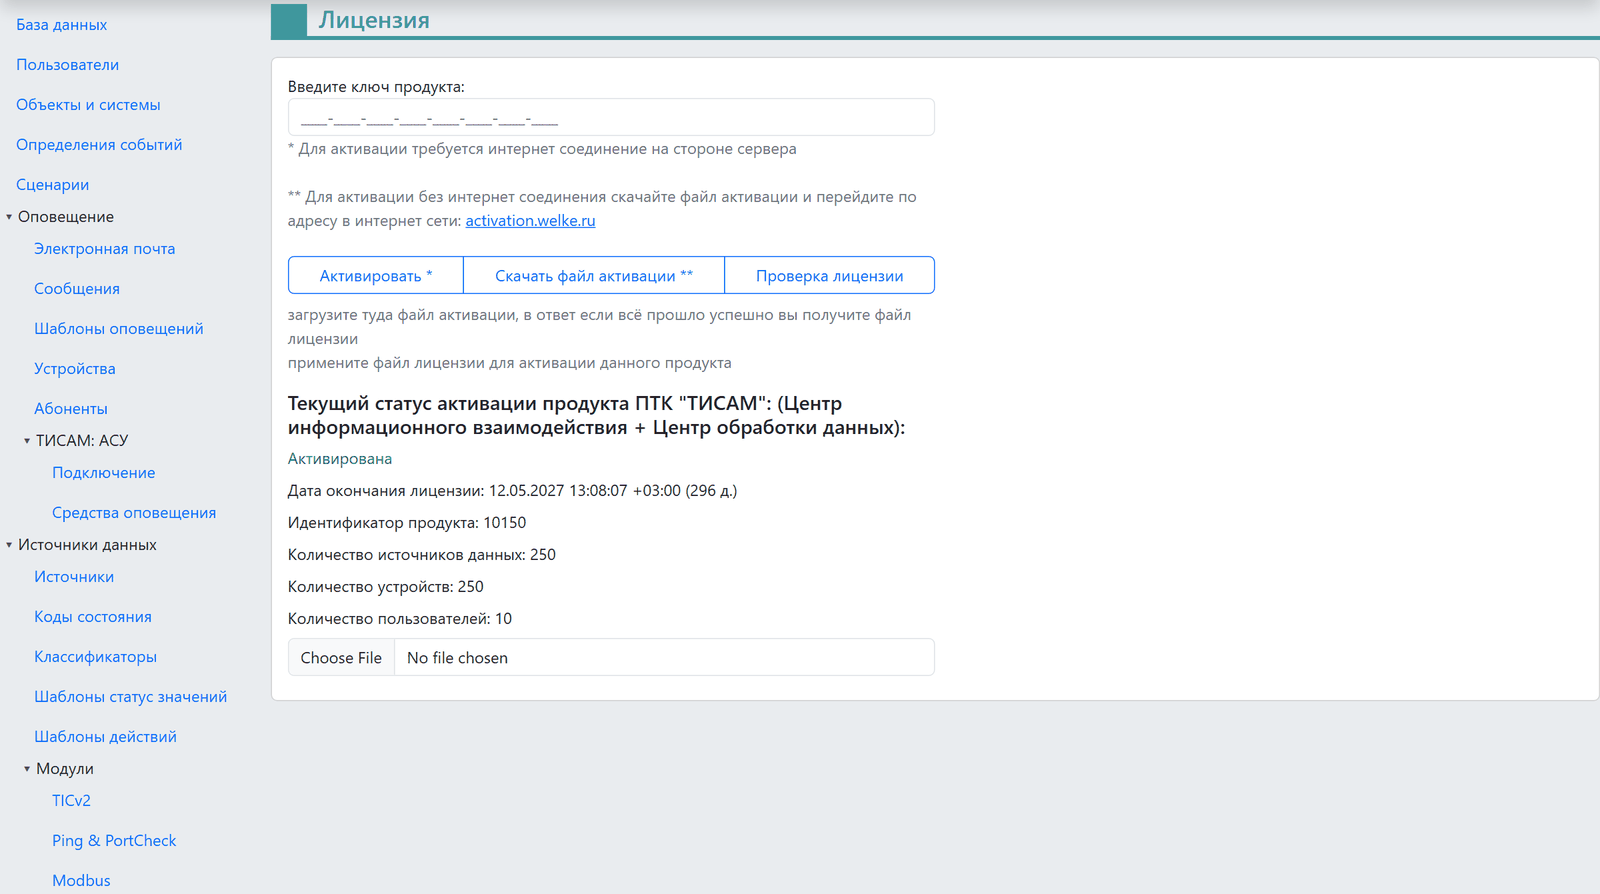Click the Активирована status text
This screenshot has height=894, width=1600.
[x=340, y=459]
